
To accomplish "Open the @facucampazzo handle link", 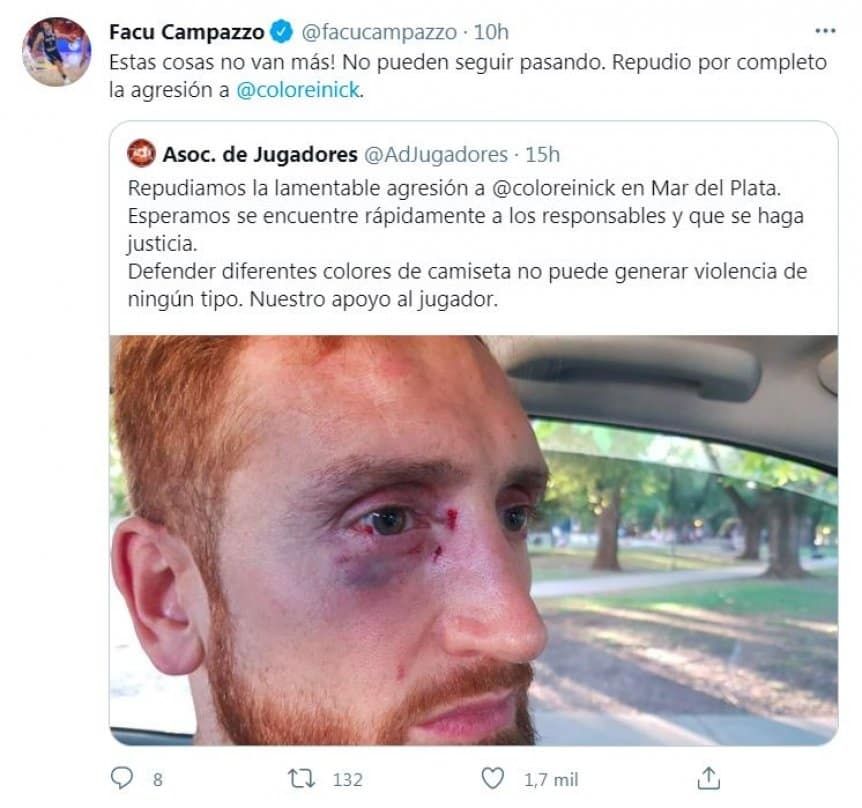I will point(379,32).
